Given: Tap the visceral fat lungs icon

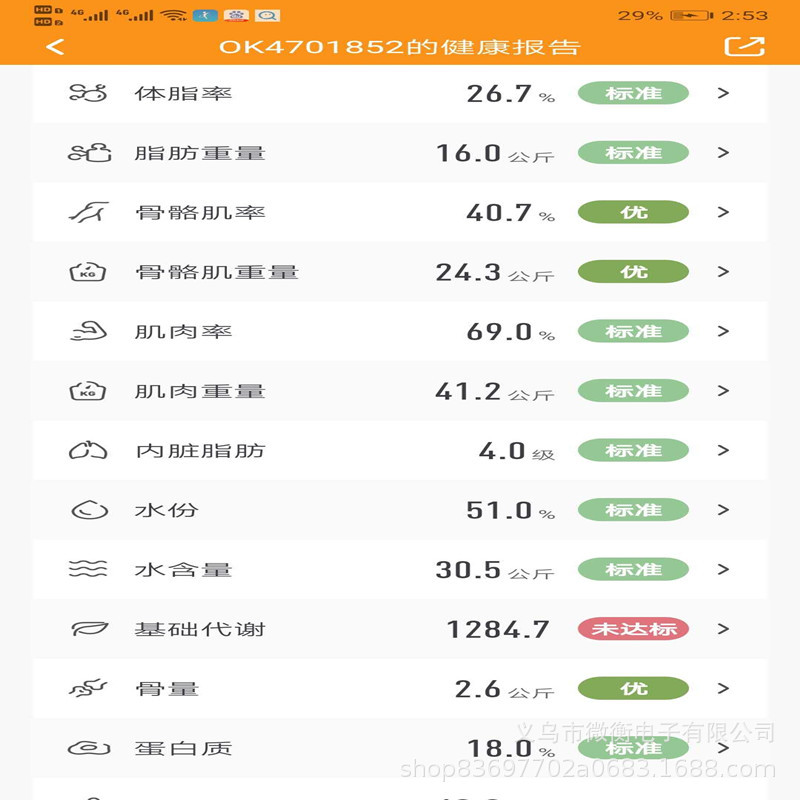Looking at the screenshot, I should click(88, 450).
